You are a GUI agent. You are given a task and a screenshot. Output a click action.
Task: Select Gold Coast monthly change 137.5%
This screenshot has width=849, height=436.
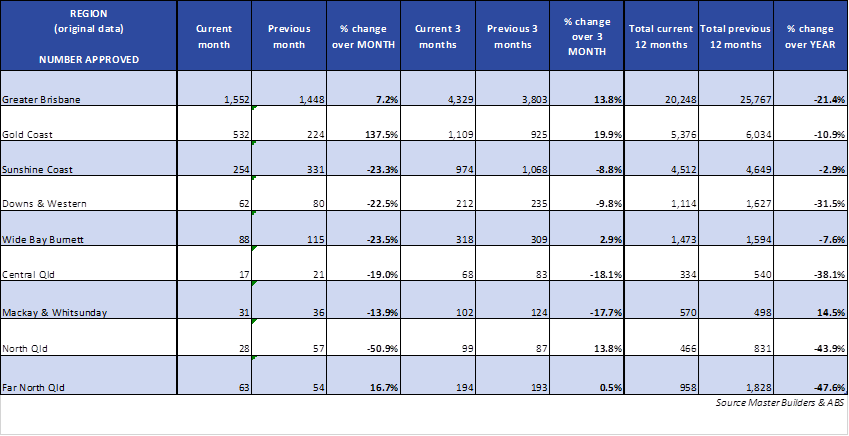(x=363, y=123)
